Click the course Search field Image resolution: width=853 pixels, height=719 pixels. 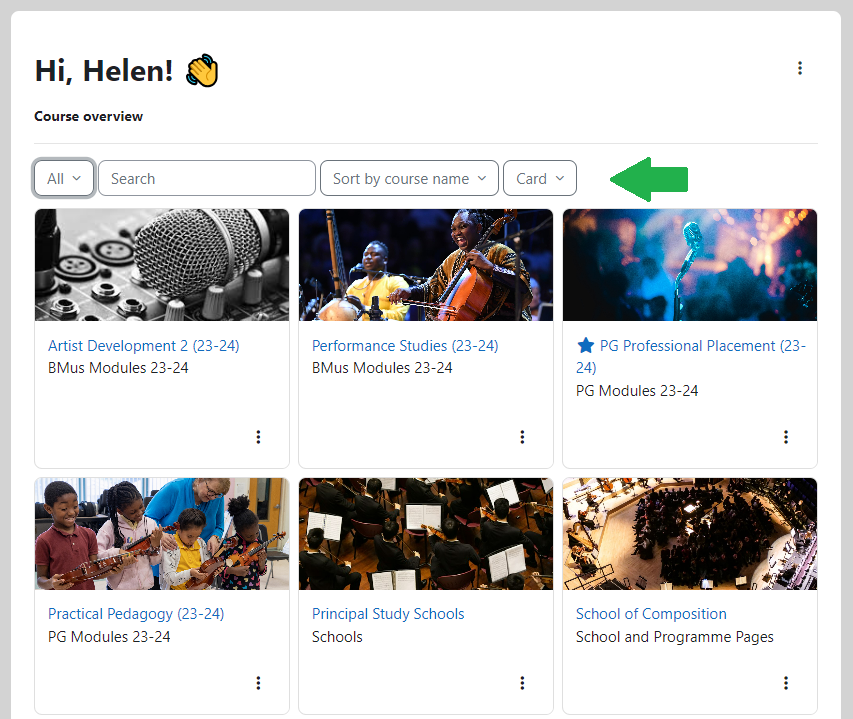click(207, 179)
